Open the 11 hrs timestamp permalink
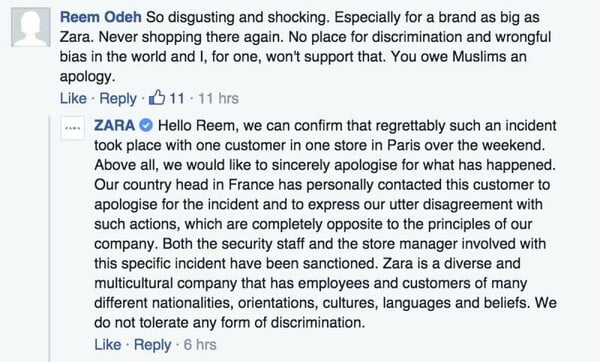 tap(218, 98)
